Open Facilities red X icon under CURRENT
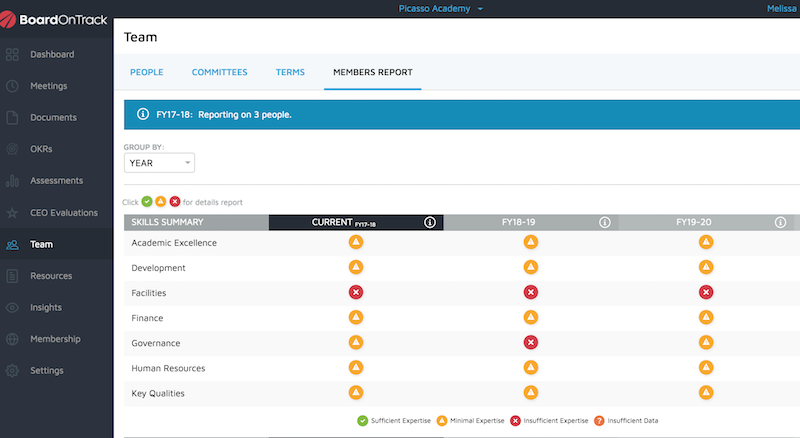This screenshot has width=800, height=438. click(x=356, y=293)
